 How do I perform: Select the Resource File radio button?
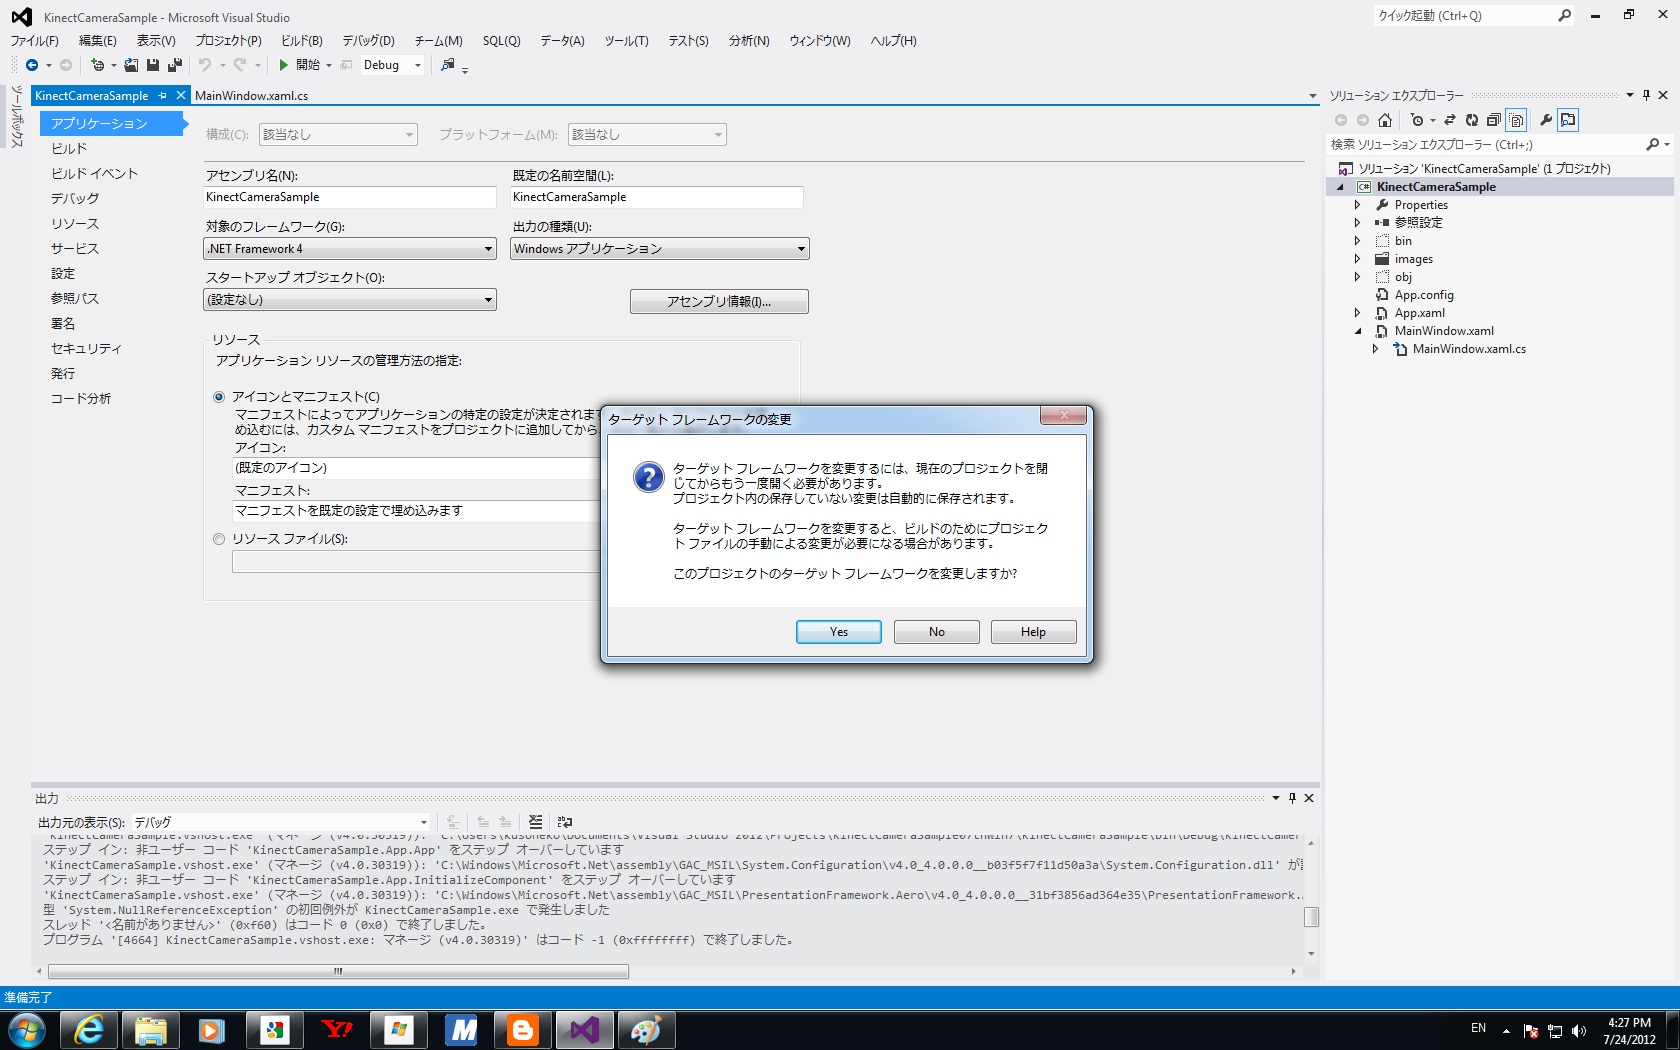pyautogui.click(x=219, y=539)
